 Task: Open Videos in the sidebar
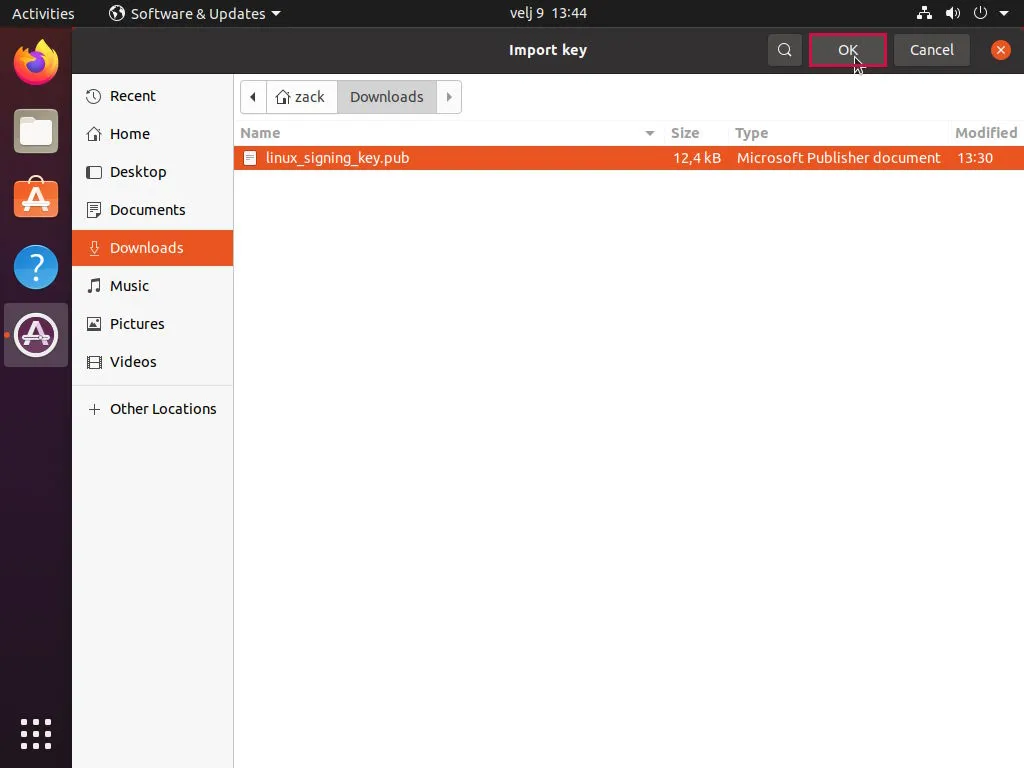coord(152,361)
